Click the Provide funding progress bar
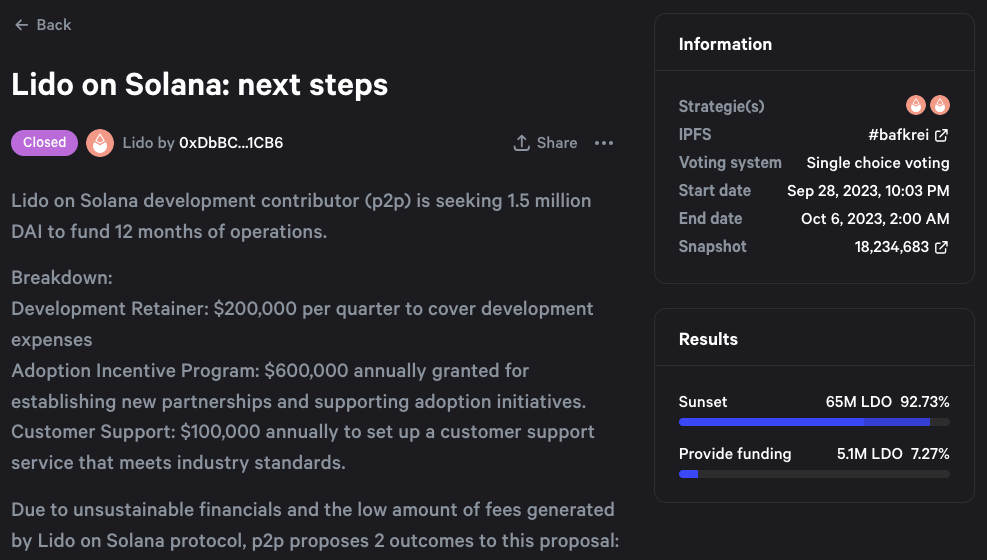 coord(814,473)
